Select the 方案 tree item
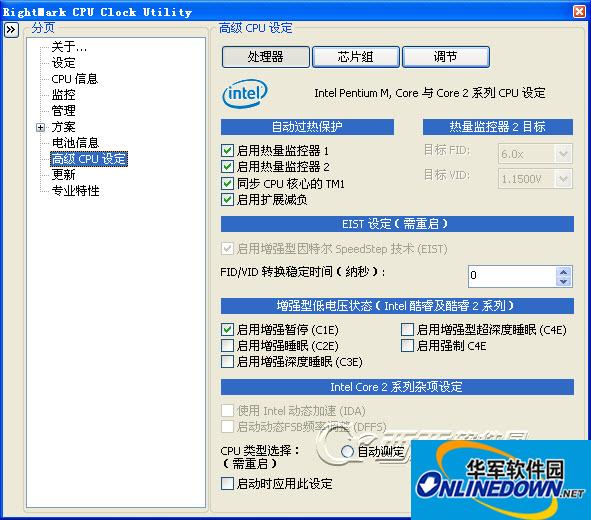The height and width of the screenshot is (520, 591). tap(63, 127)
